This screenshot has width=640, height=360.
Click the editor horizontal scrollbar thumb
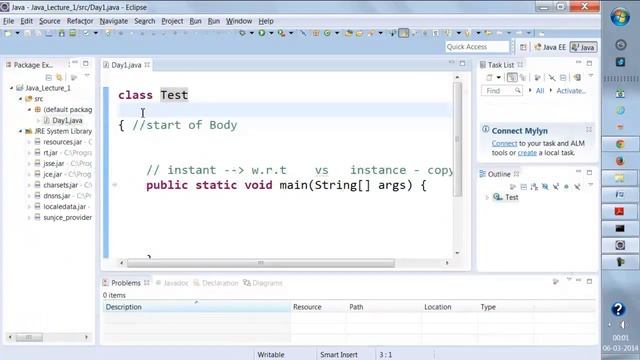pyautogui.click(x=261, y=263)
